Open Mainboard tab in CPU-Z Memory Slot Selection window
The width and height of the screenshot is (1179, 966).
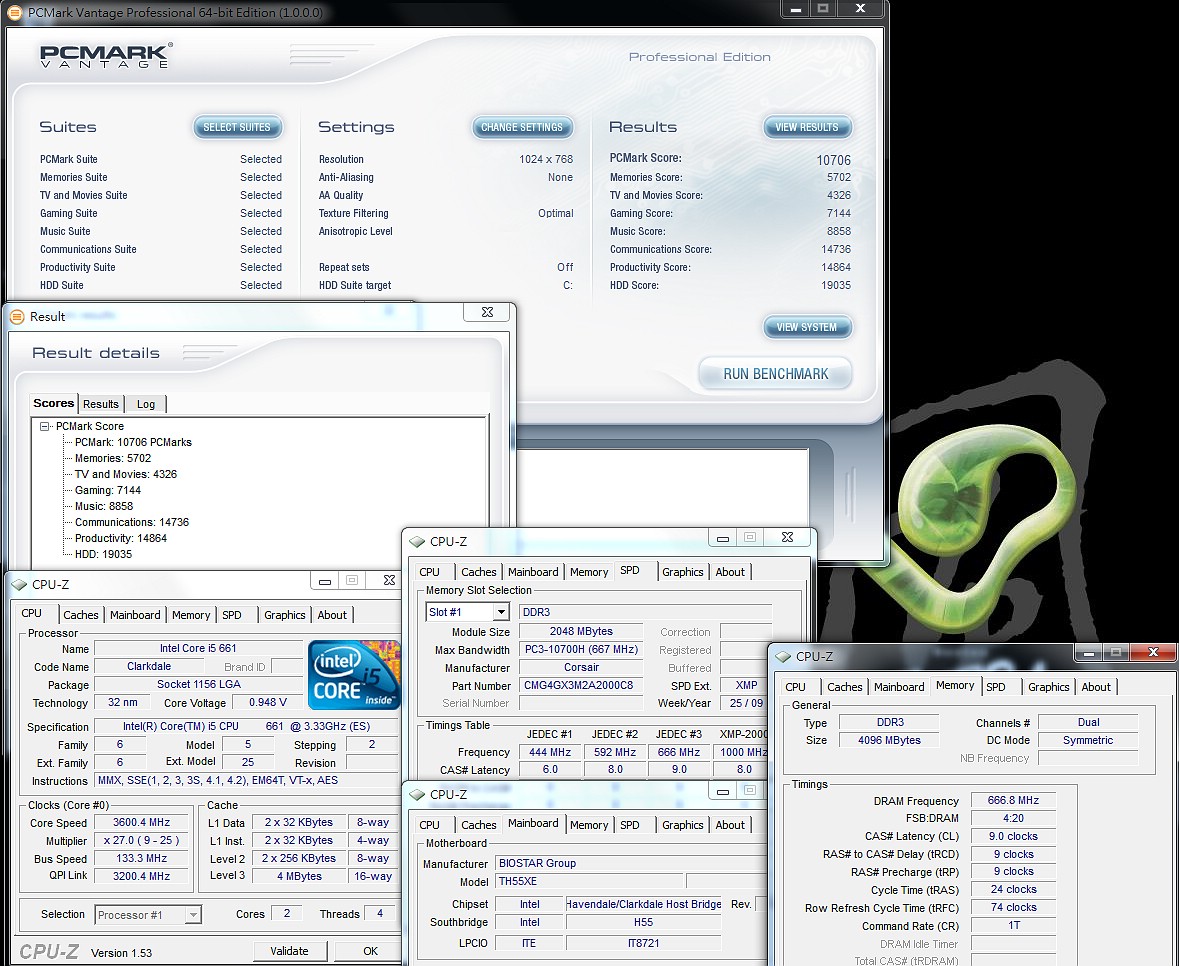point(533,572)
